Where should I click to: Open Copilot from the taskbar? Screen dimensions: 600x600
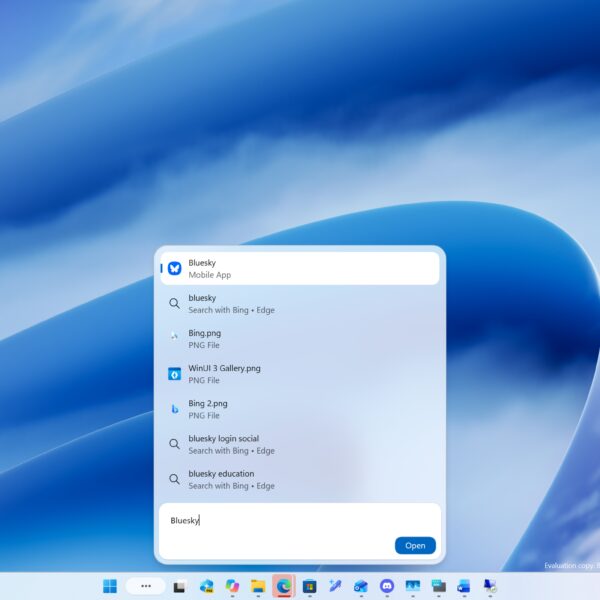click(232, 586)
